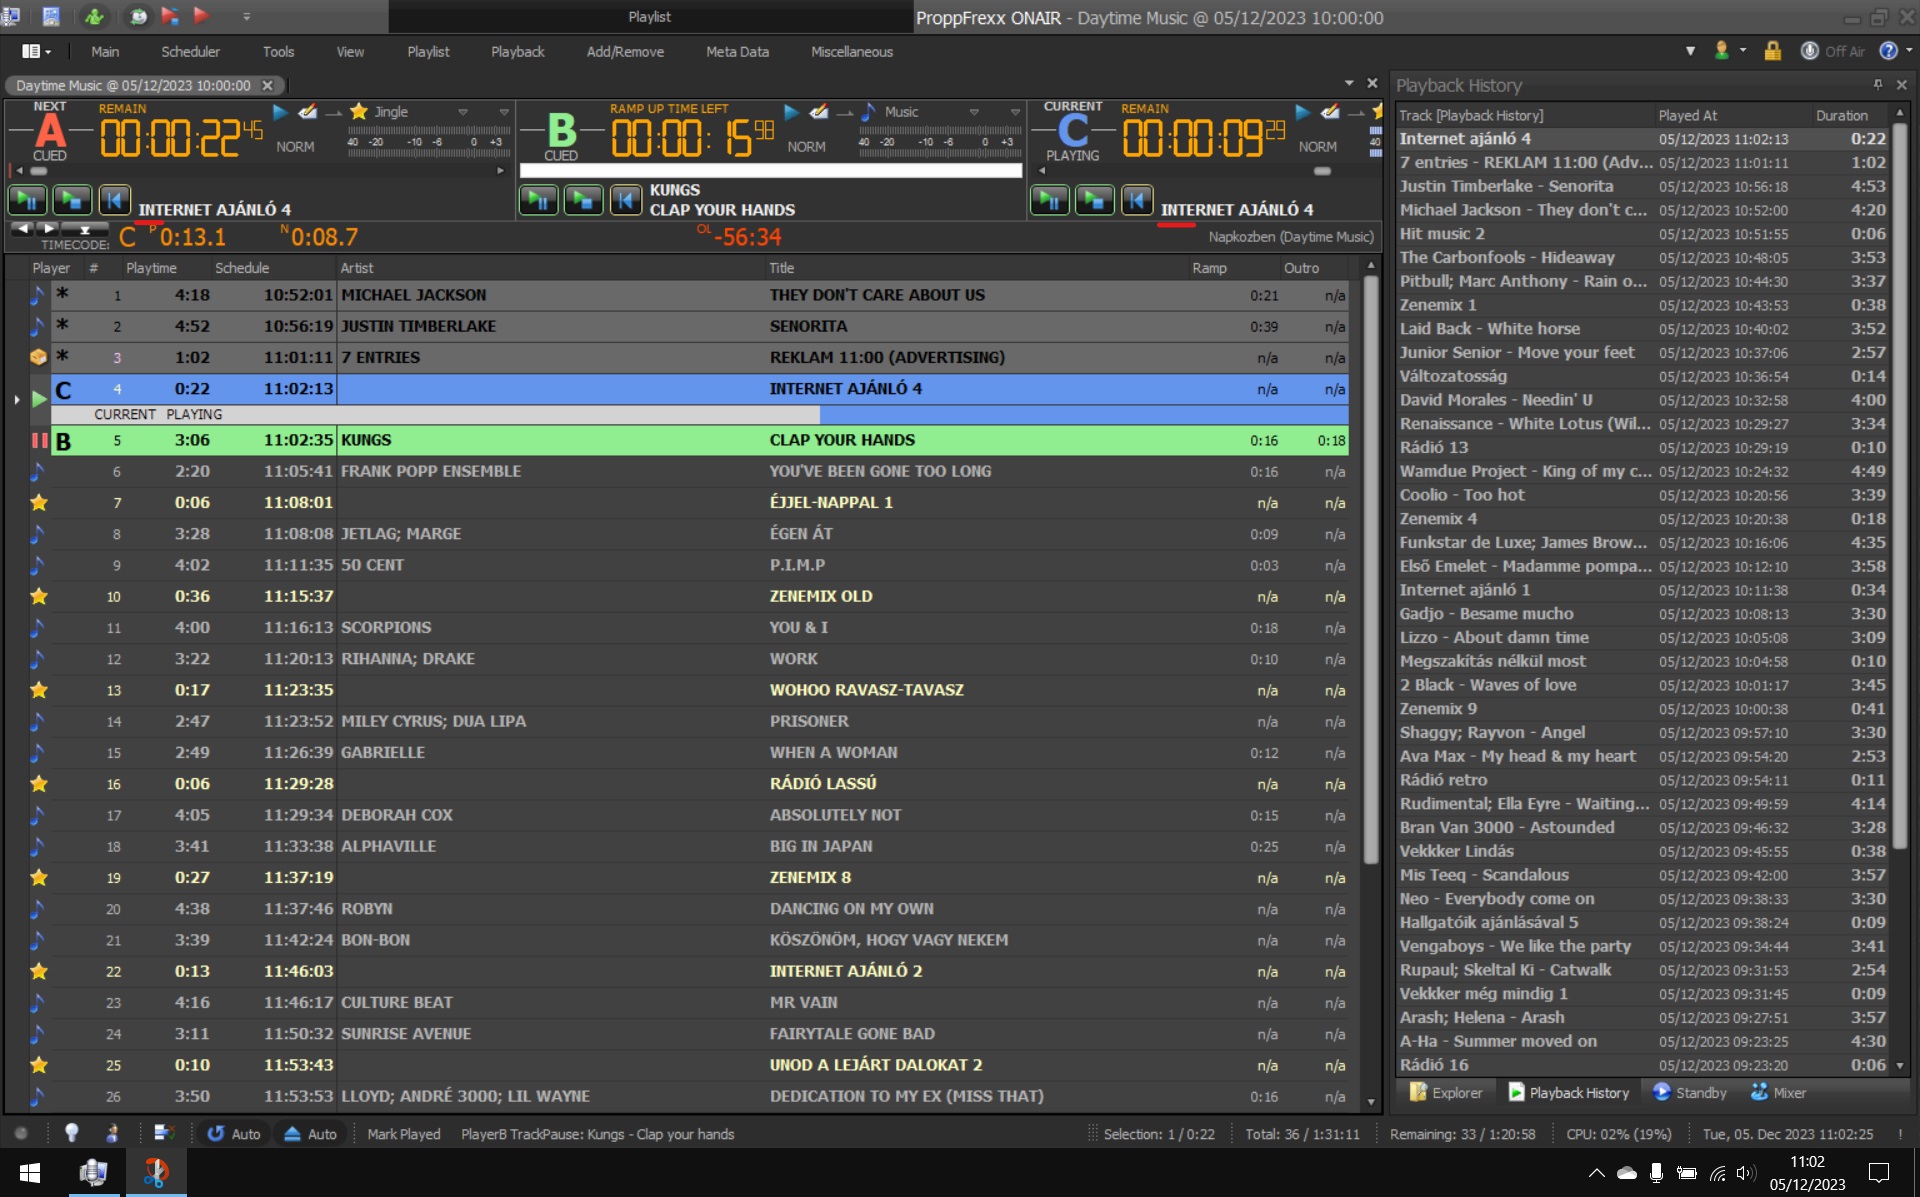Click the playlist check icon in status bar
This screenshot has width=1920, height=1197.
click(164, 1133)
